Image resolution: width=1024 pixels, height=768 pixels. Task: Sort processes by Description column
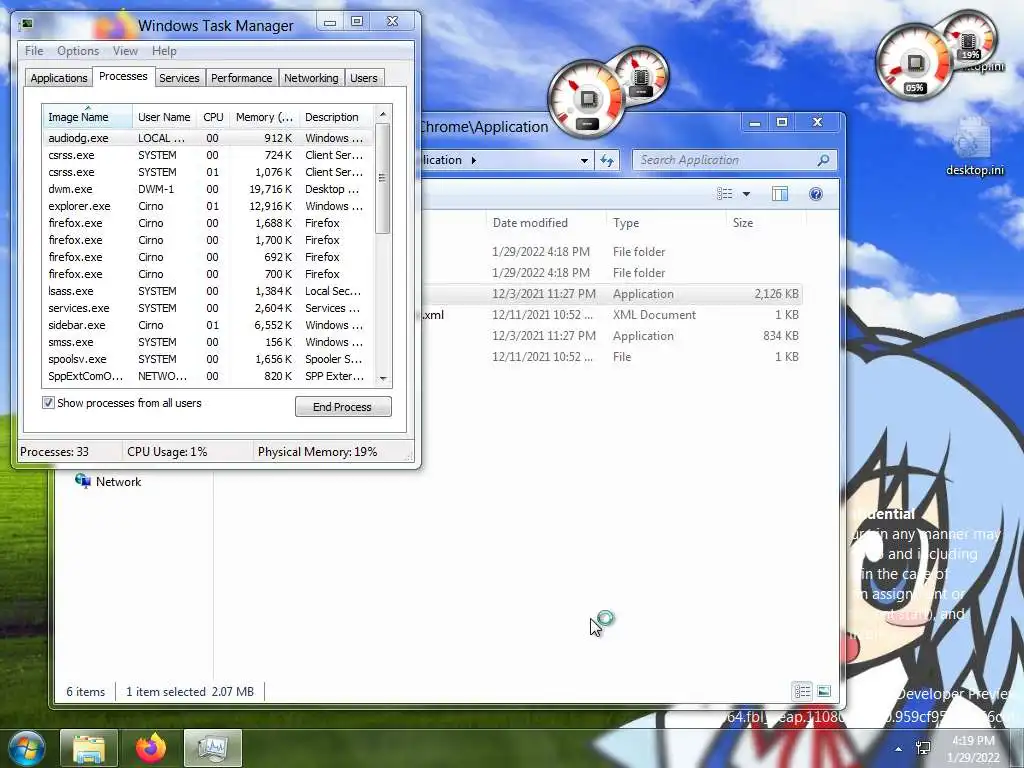coord(336,117)
